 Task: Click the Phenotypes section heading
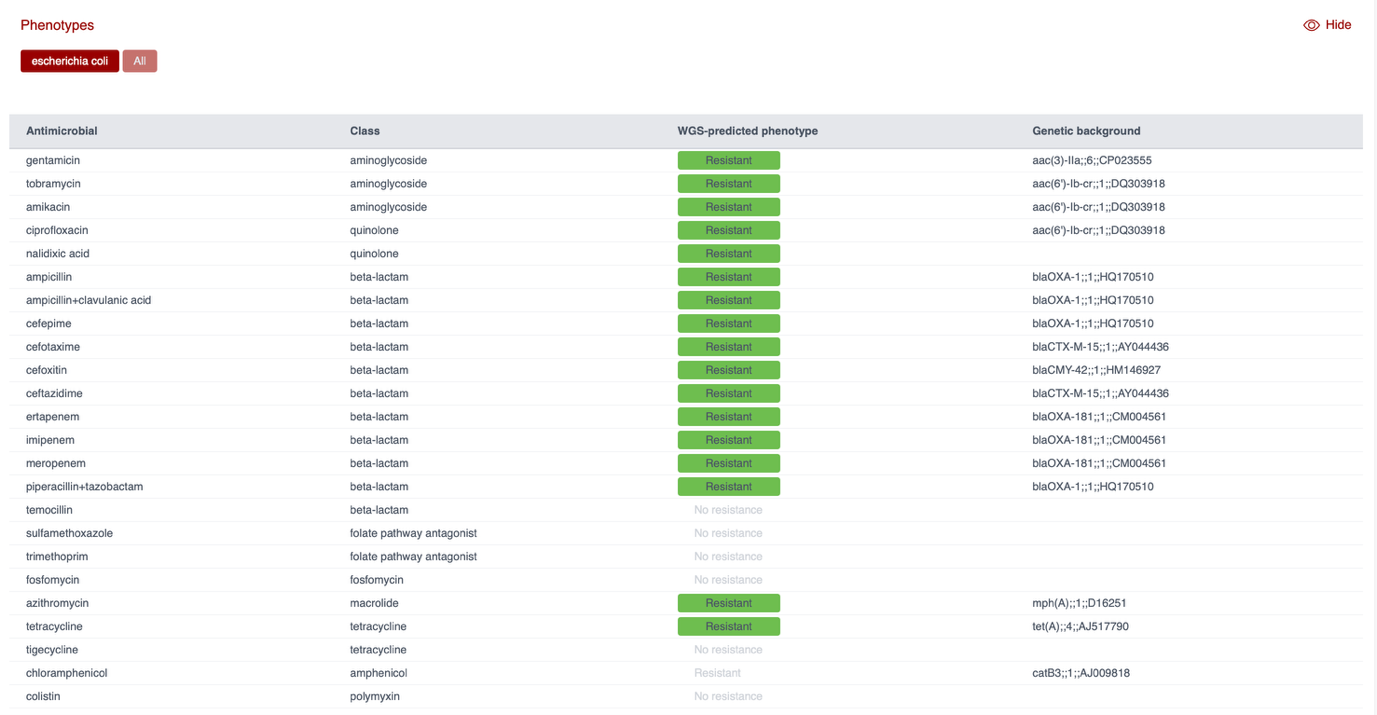click(x=57, y=25)
